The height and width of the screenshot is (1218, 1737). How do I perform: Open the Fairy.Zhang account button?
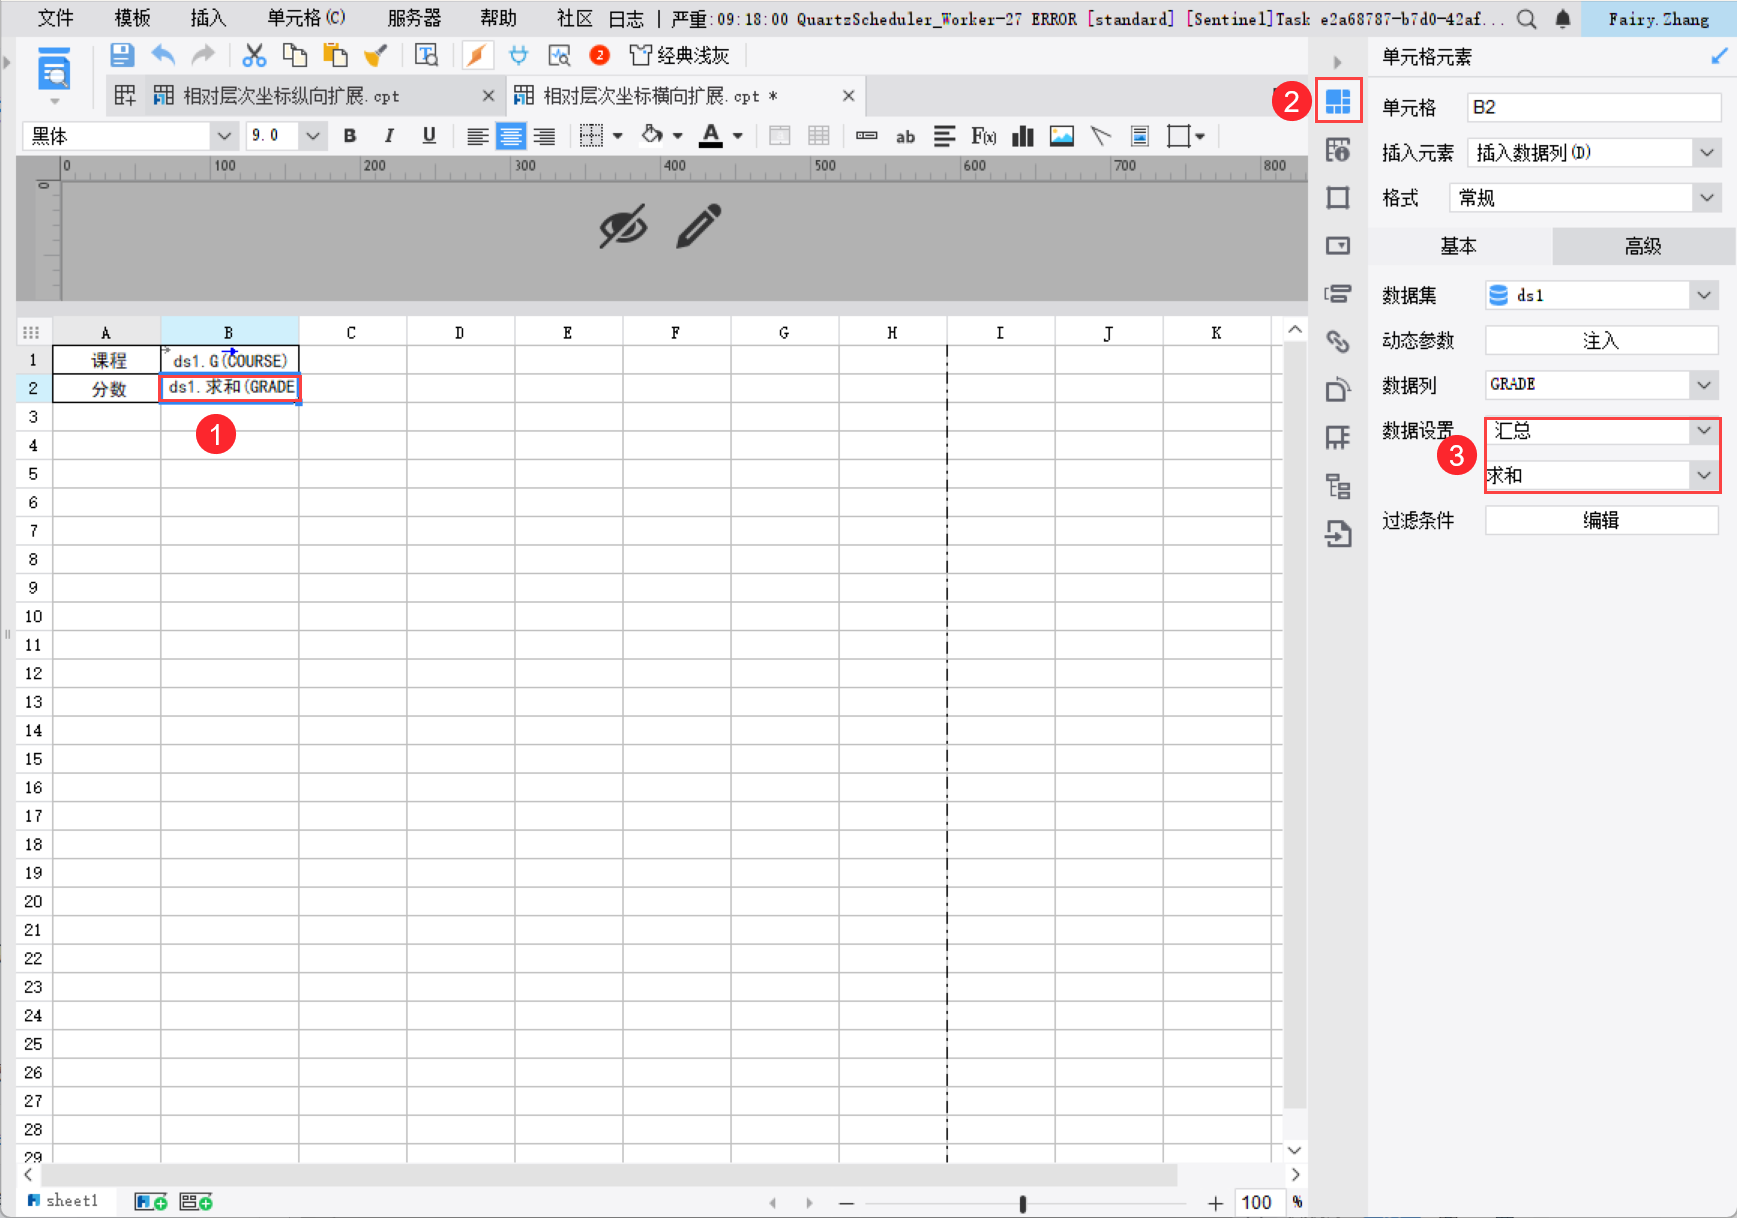point(1658,19)
